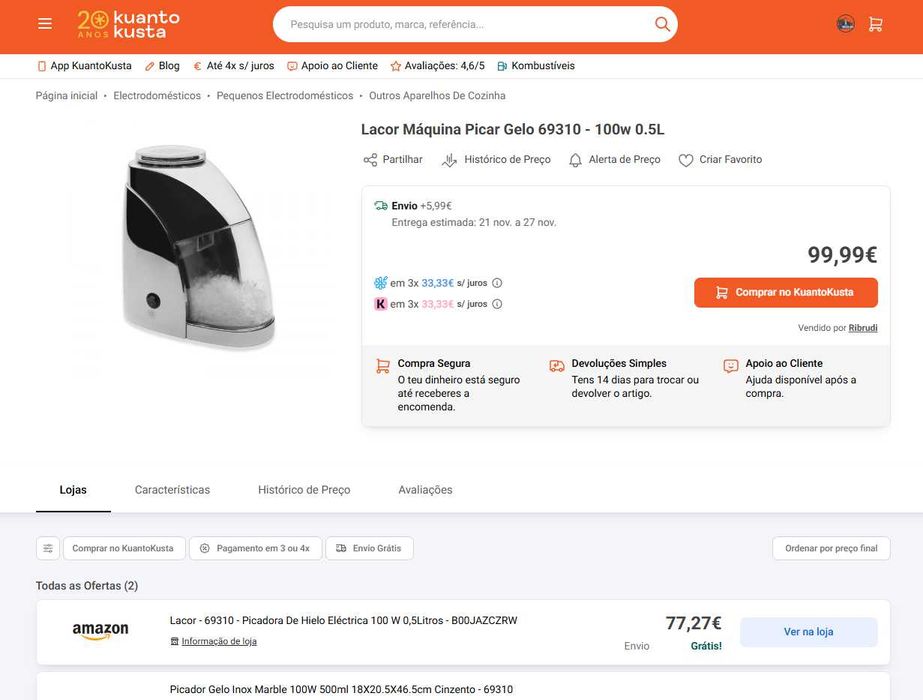This screenshot has width=923, height=700.
Task: Open the shopping cart
Action: pyautogui.click(x=875, y=24)
